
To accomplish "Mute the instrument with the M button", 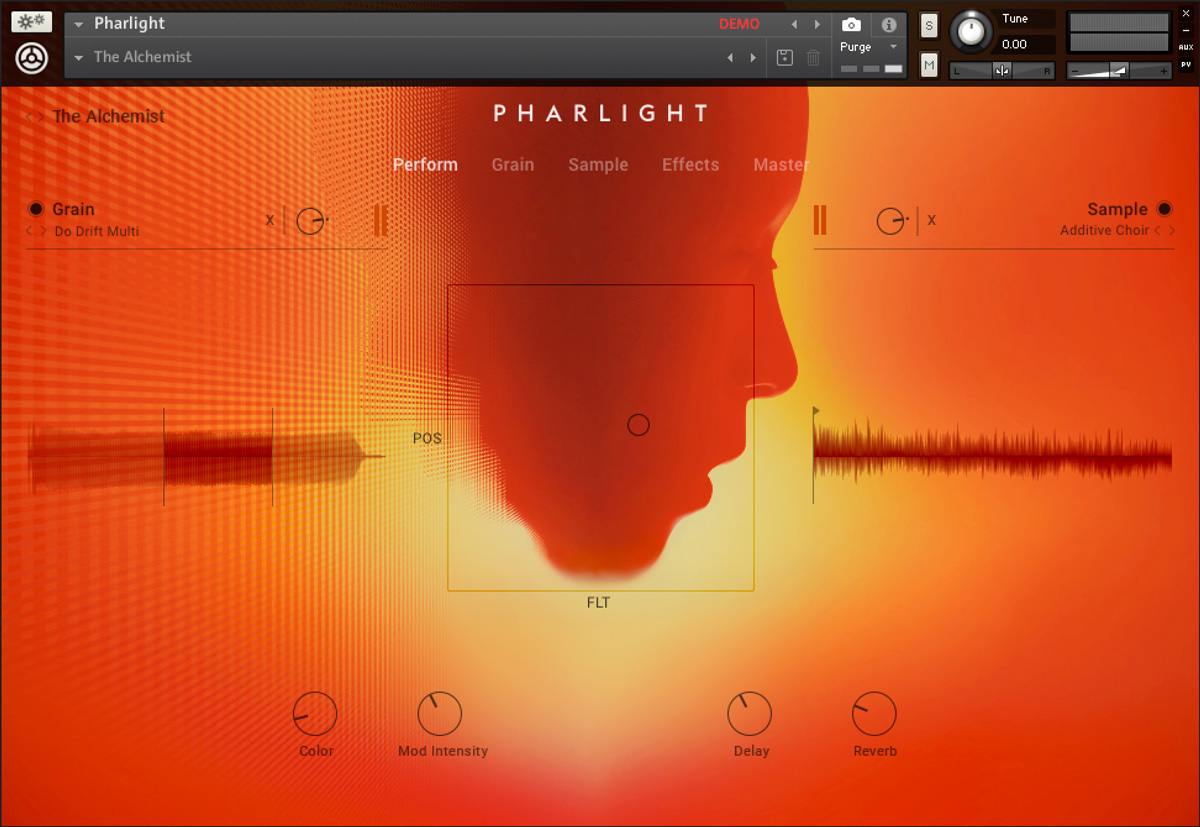I will pos(929,66).
